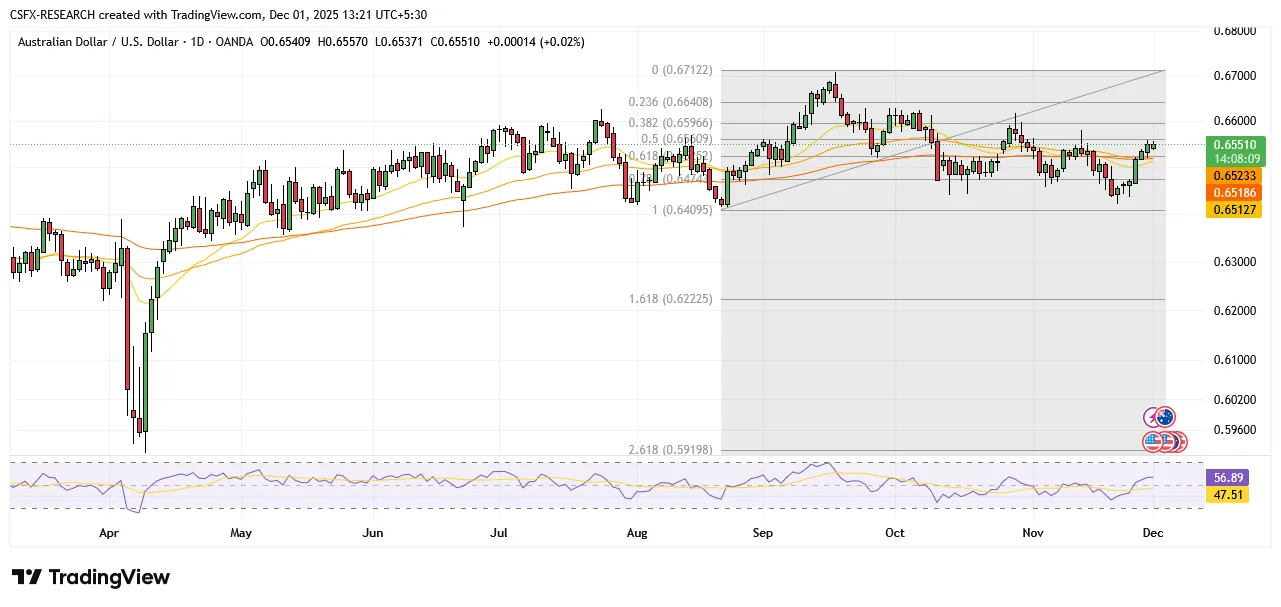
Task: Click the Australian flag event icon
Action: pos(1165,417)
